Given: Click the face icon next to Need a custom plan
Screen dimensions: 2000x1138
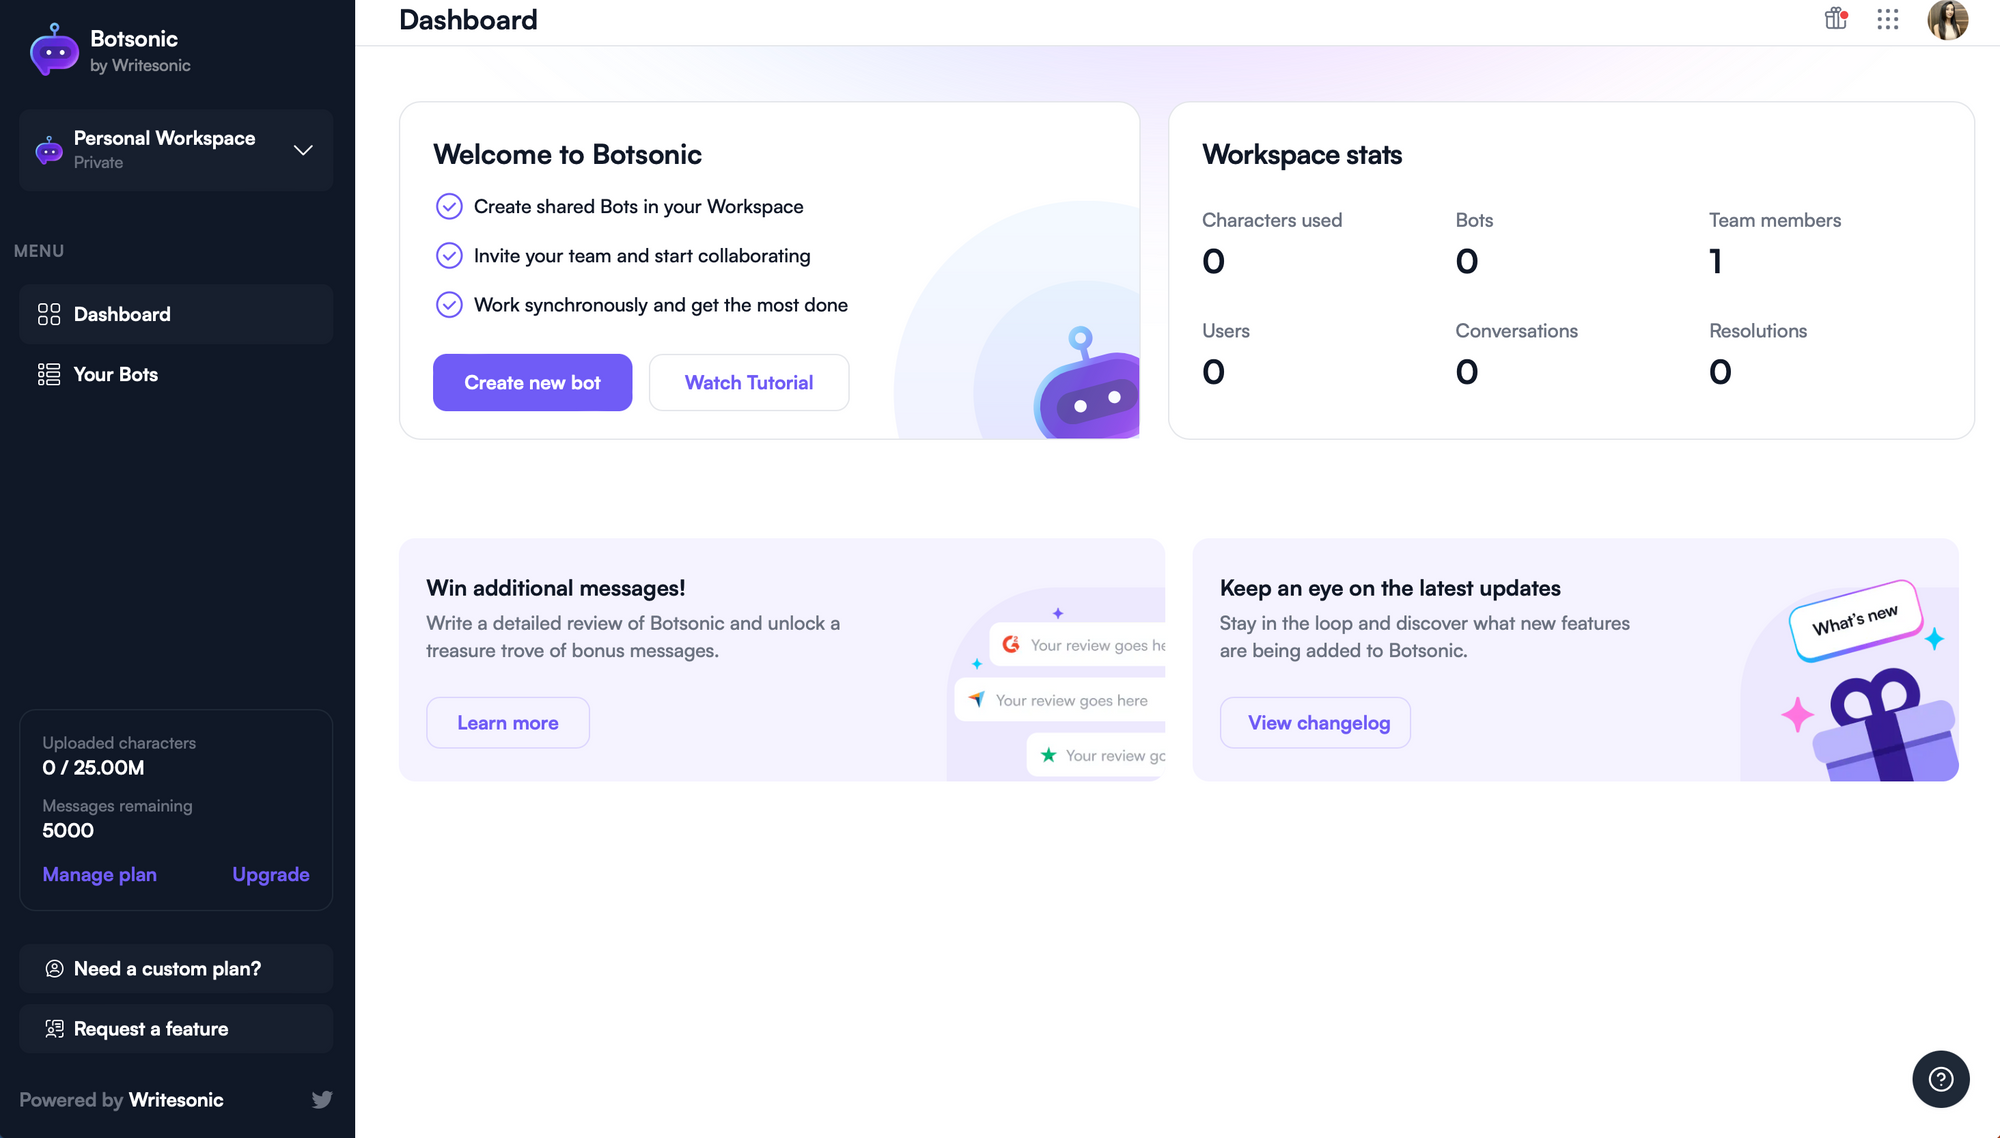Looking at the screenshot, I should (53, 968).
